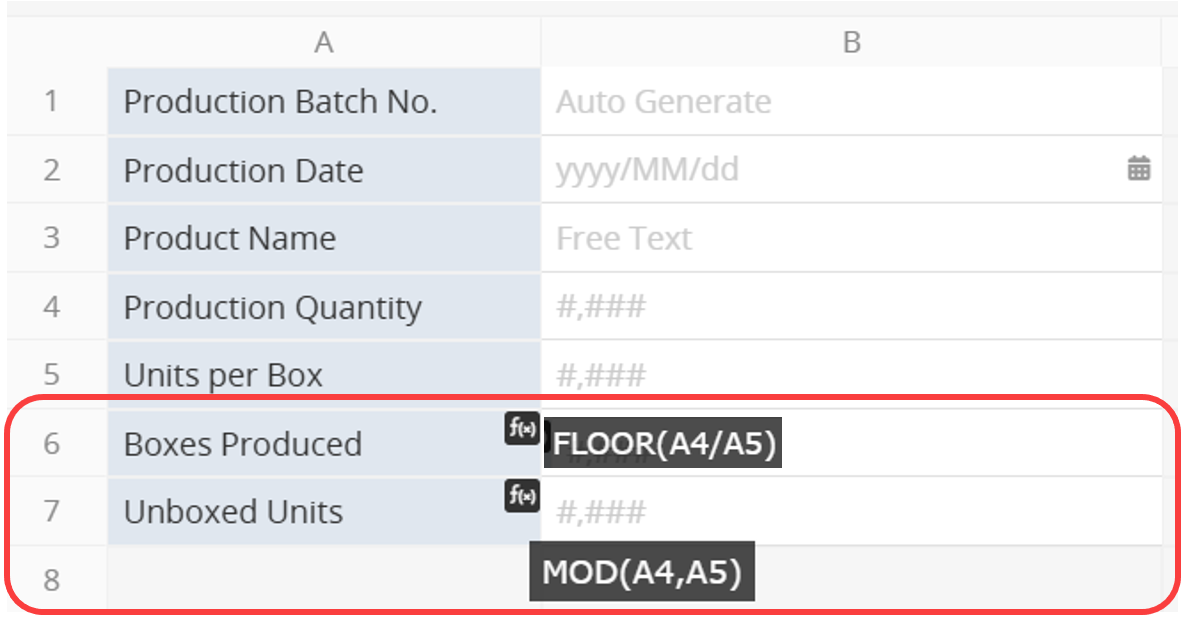
Task: Select row 8 header number
Action: 51,579
